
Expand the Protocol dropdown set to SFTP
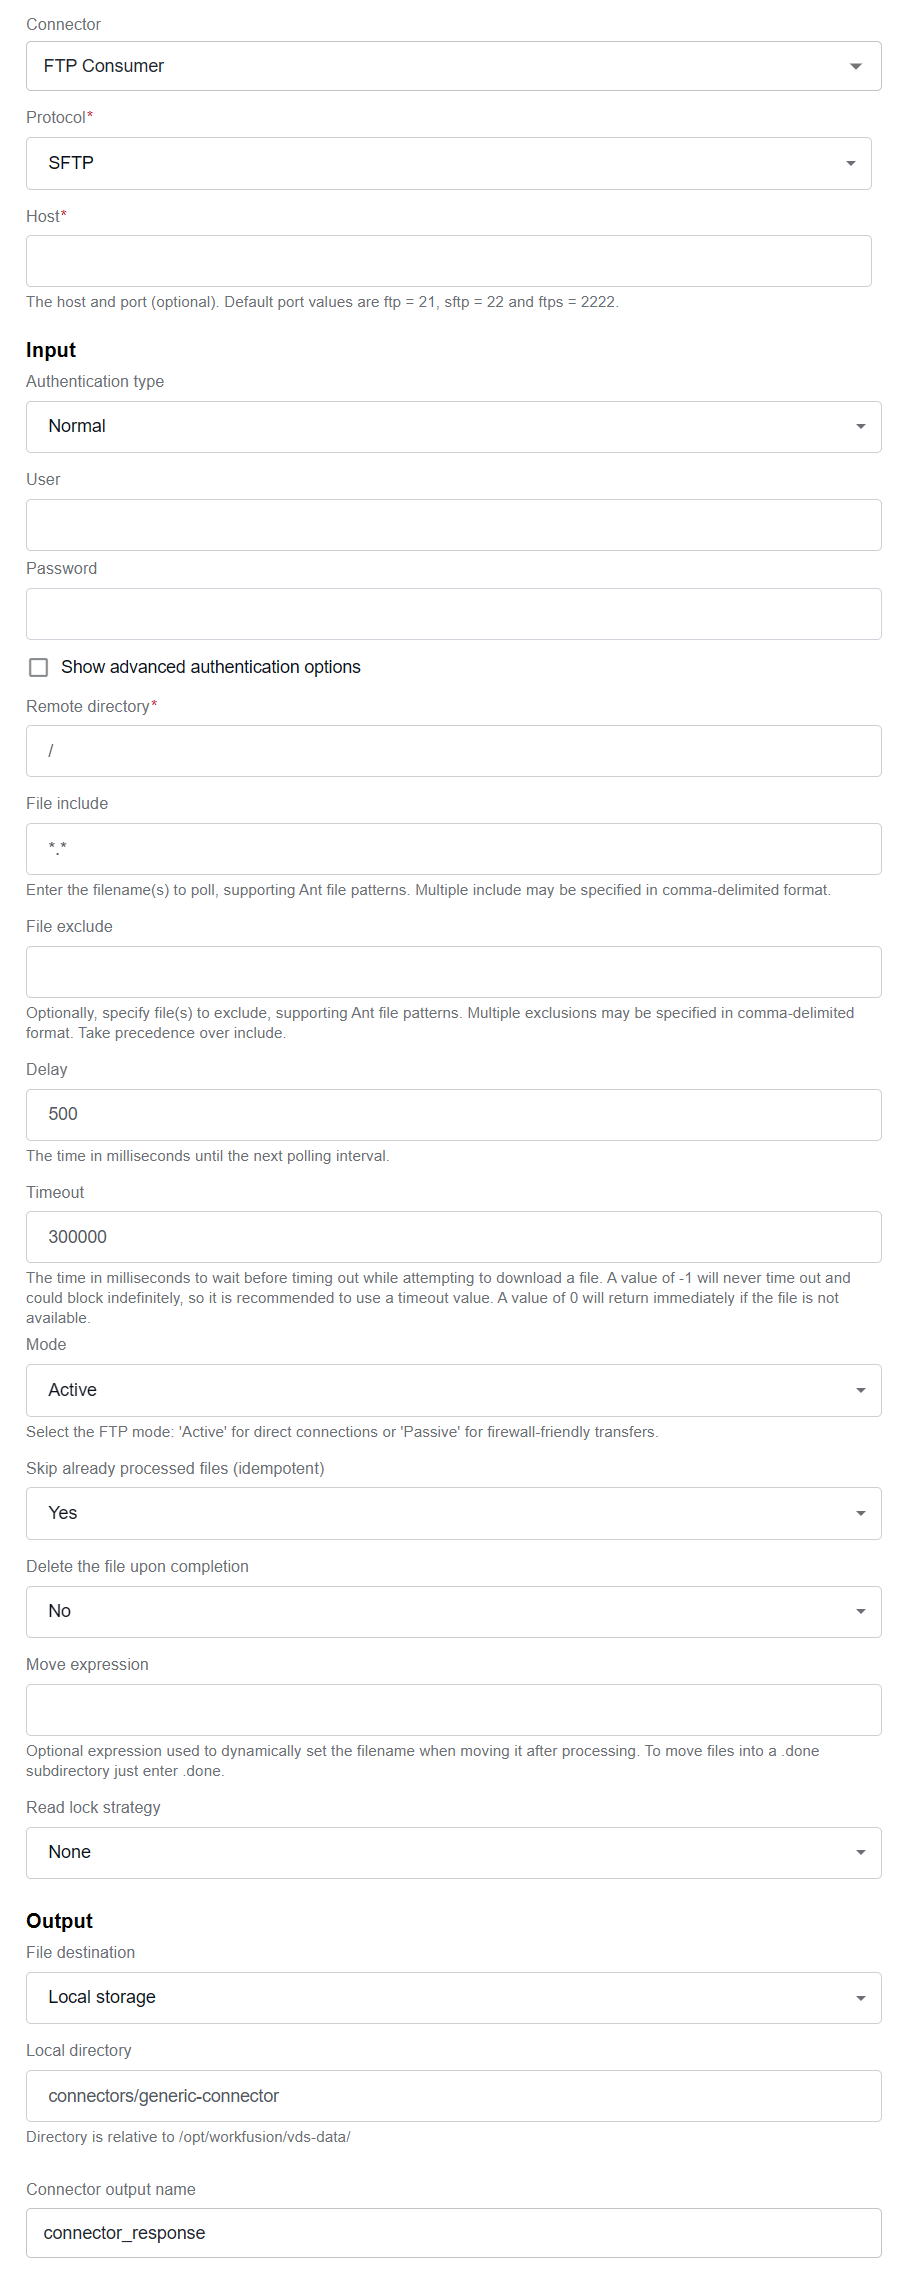point(448,163)
